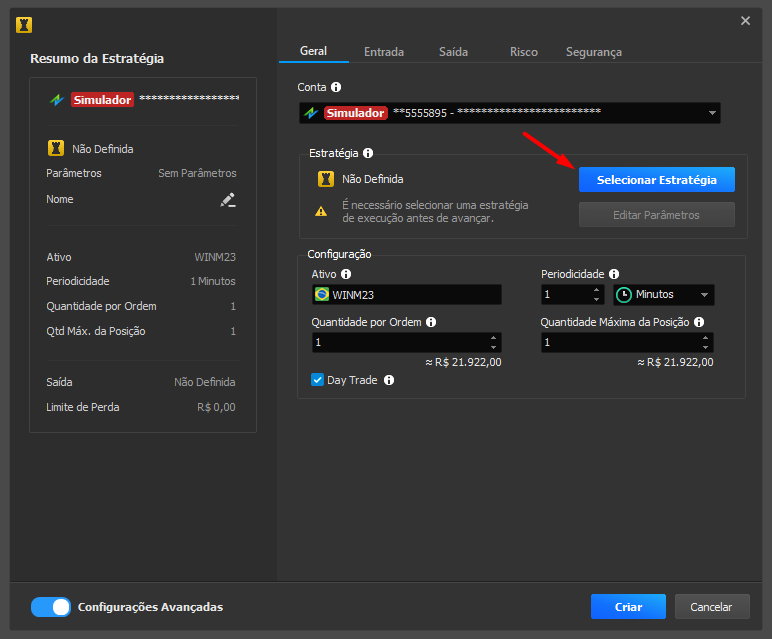Click the Cancelar button
Screen dimensions: 772x639
click(x=712, y=607)
